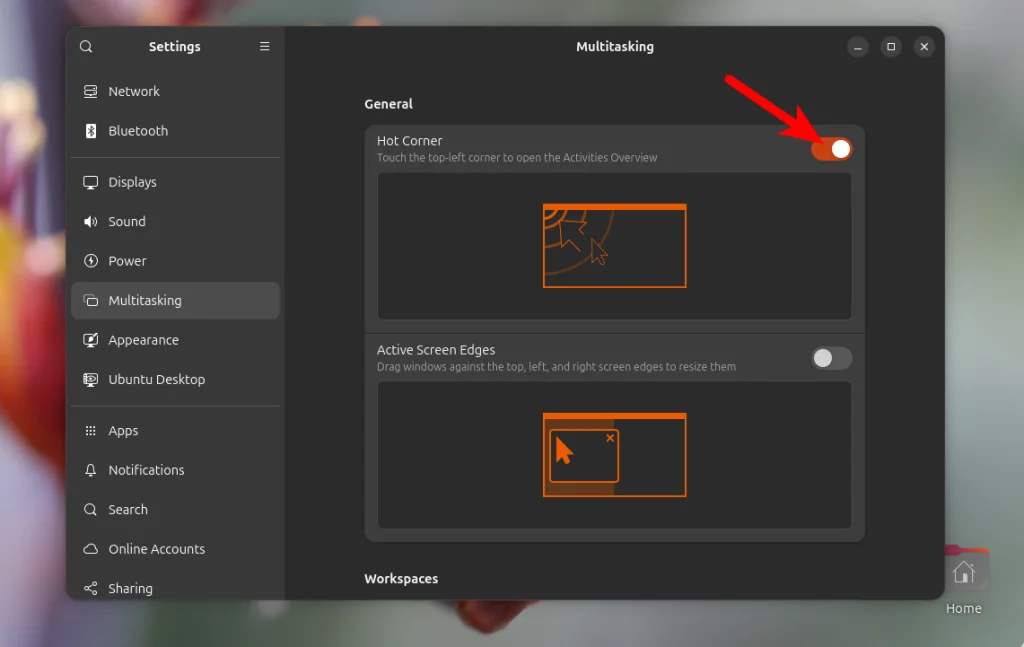1024x647 pixels.
Task: Enable Active Screen Edges
Action: (831, 357)
